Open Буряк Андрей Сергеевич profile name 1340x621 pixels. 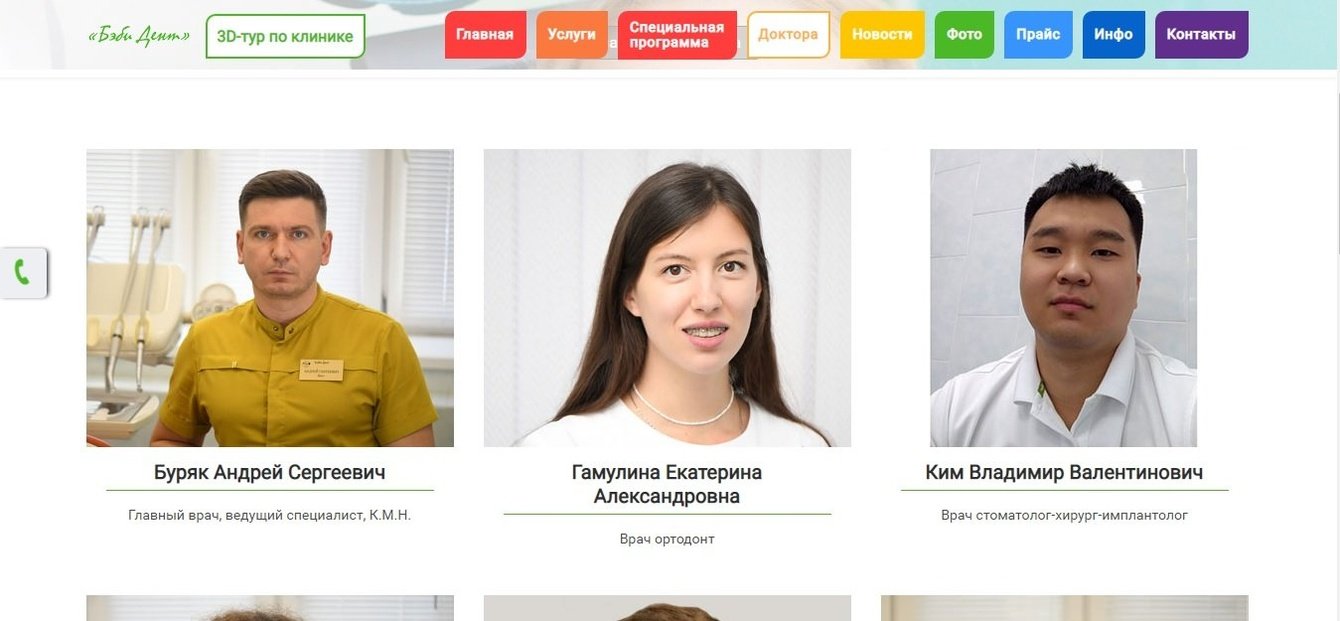pos(270,472)
